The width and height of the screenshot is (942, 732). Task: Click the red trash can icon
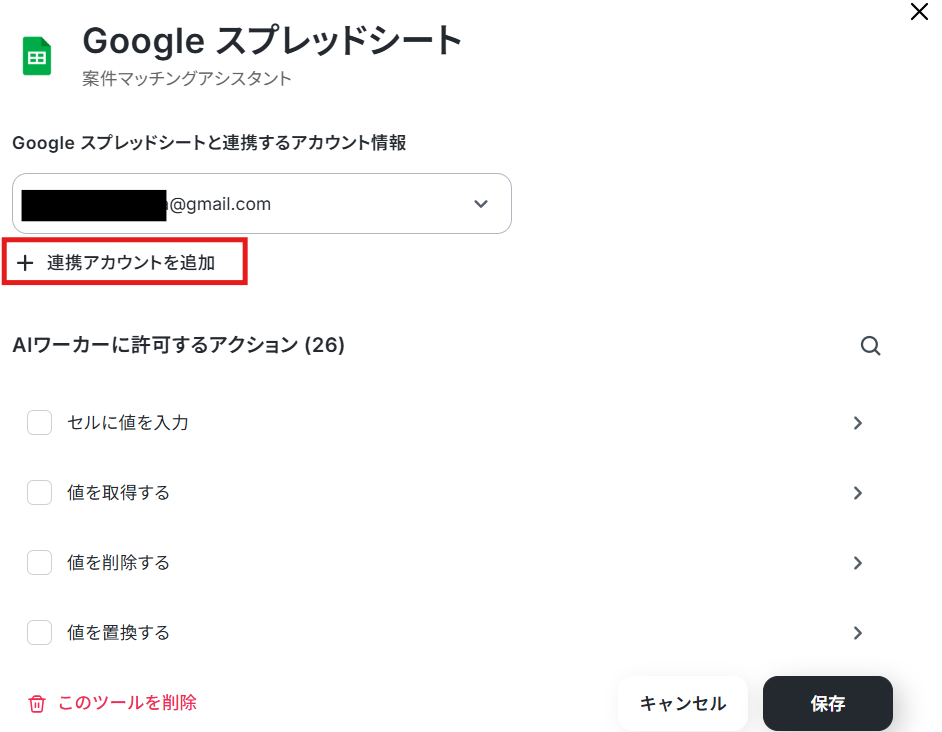click(37, 703)
